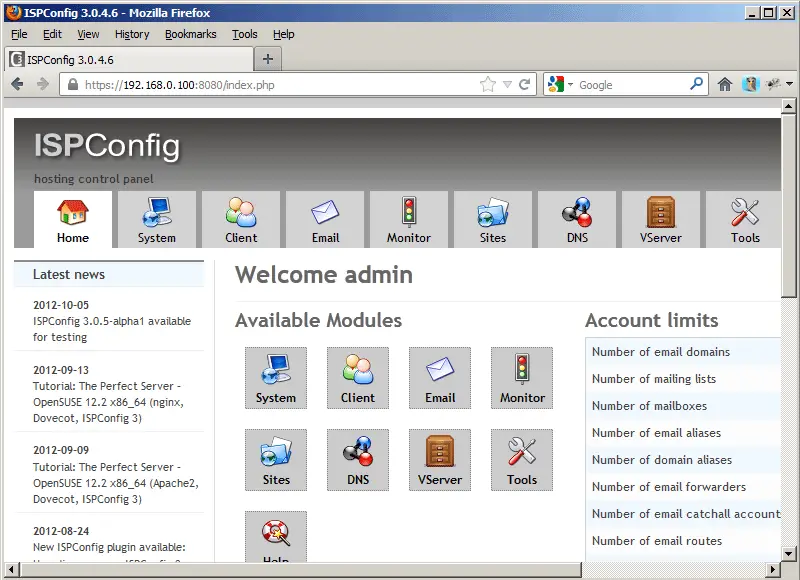The image size is (800, 580).
Task: Open news link ISPConfig 3.0.5-alpha1 available
Action: coord(112,329)
